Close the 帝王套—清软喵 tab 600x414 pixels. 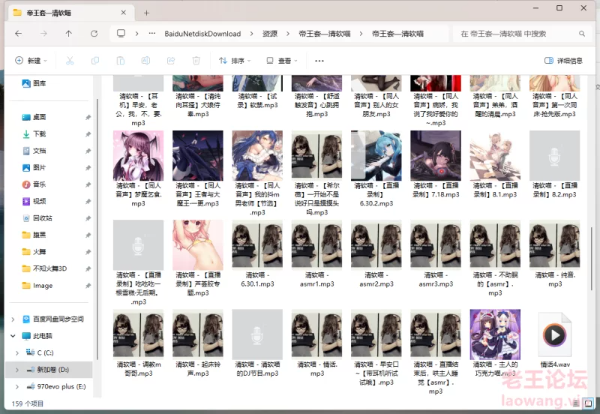click(123, 13)
